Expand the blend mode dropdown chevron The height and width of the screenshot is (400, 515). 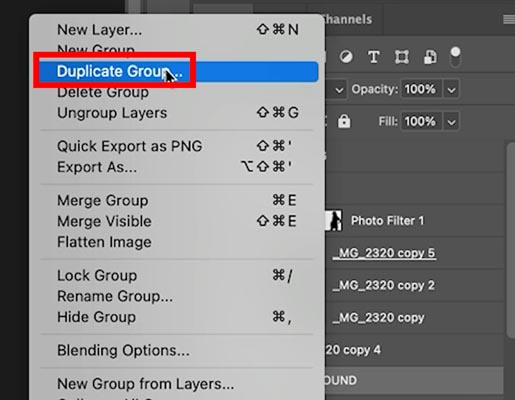(x=339, y=90)
